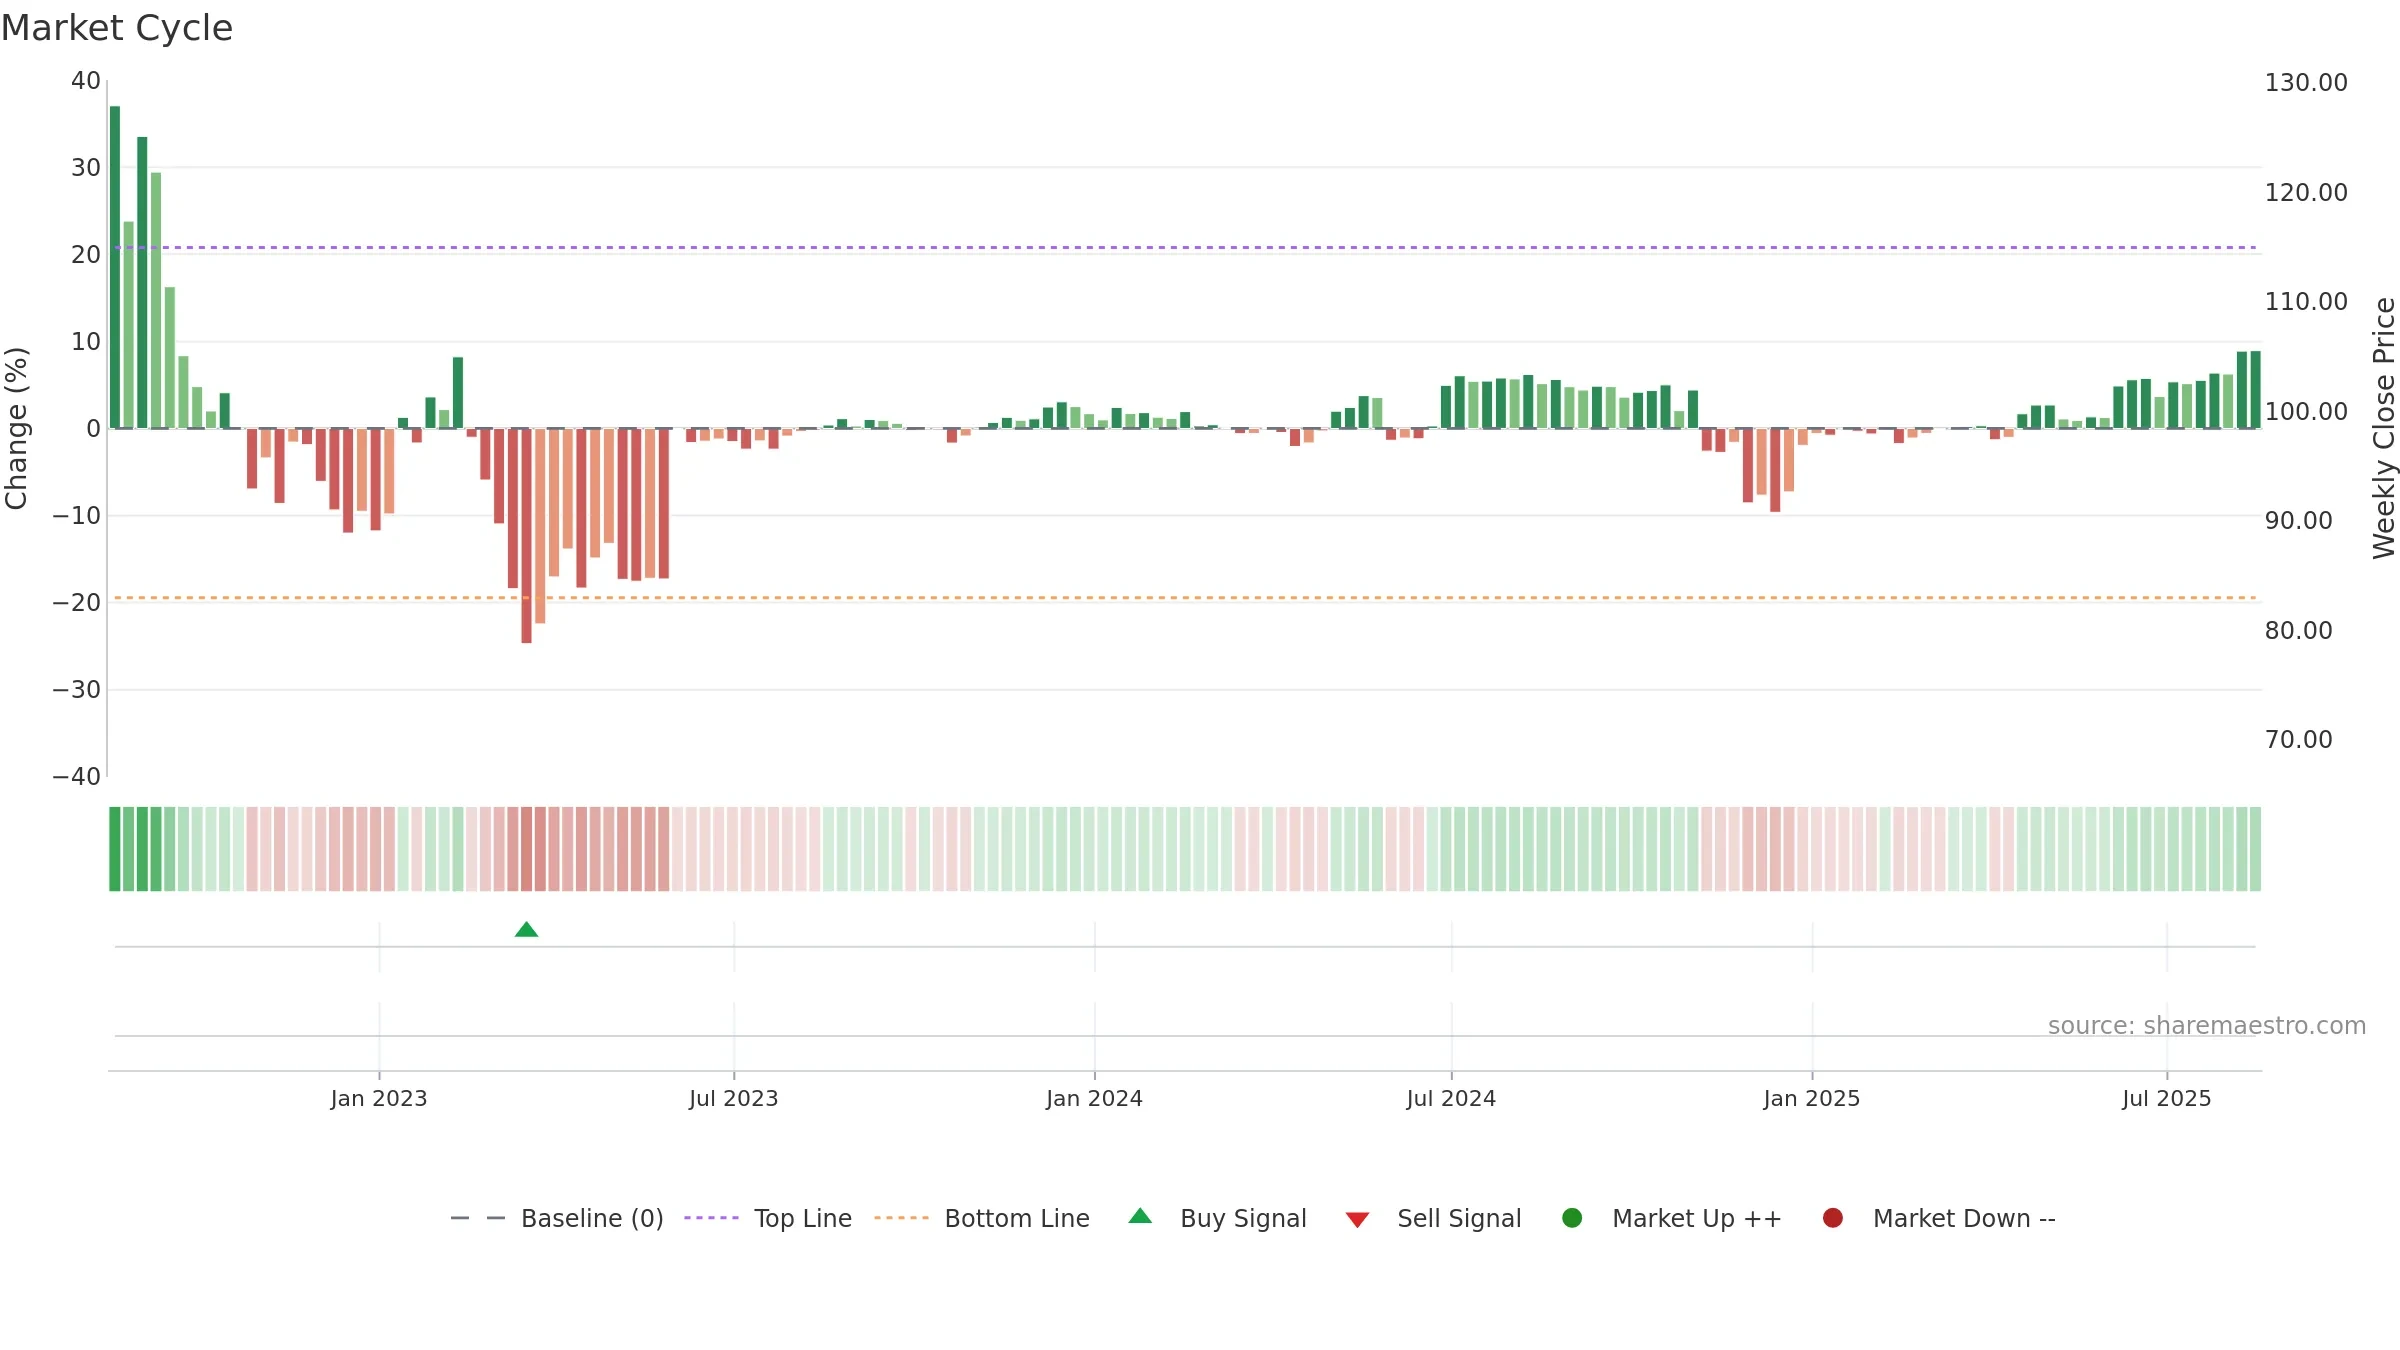Click the green Market Up circle icon in the legend
Screen dimensions: 2400x1350
[1572, 1218]
